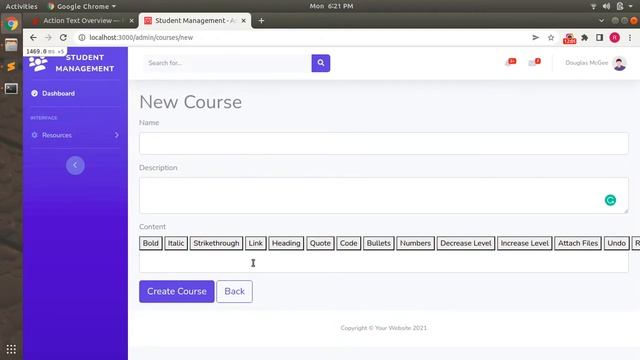The height and width of the screenshot is (360, 640).
Task: Toggle Strikethrough formatting
Action: (x=216, y=243)
